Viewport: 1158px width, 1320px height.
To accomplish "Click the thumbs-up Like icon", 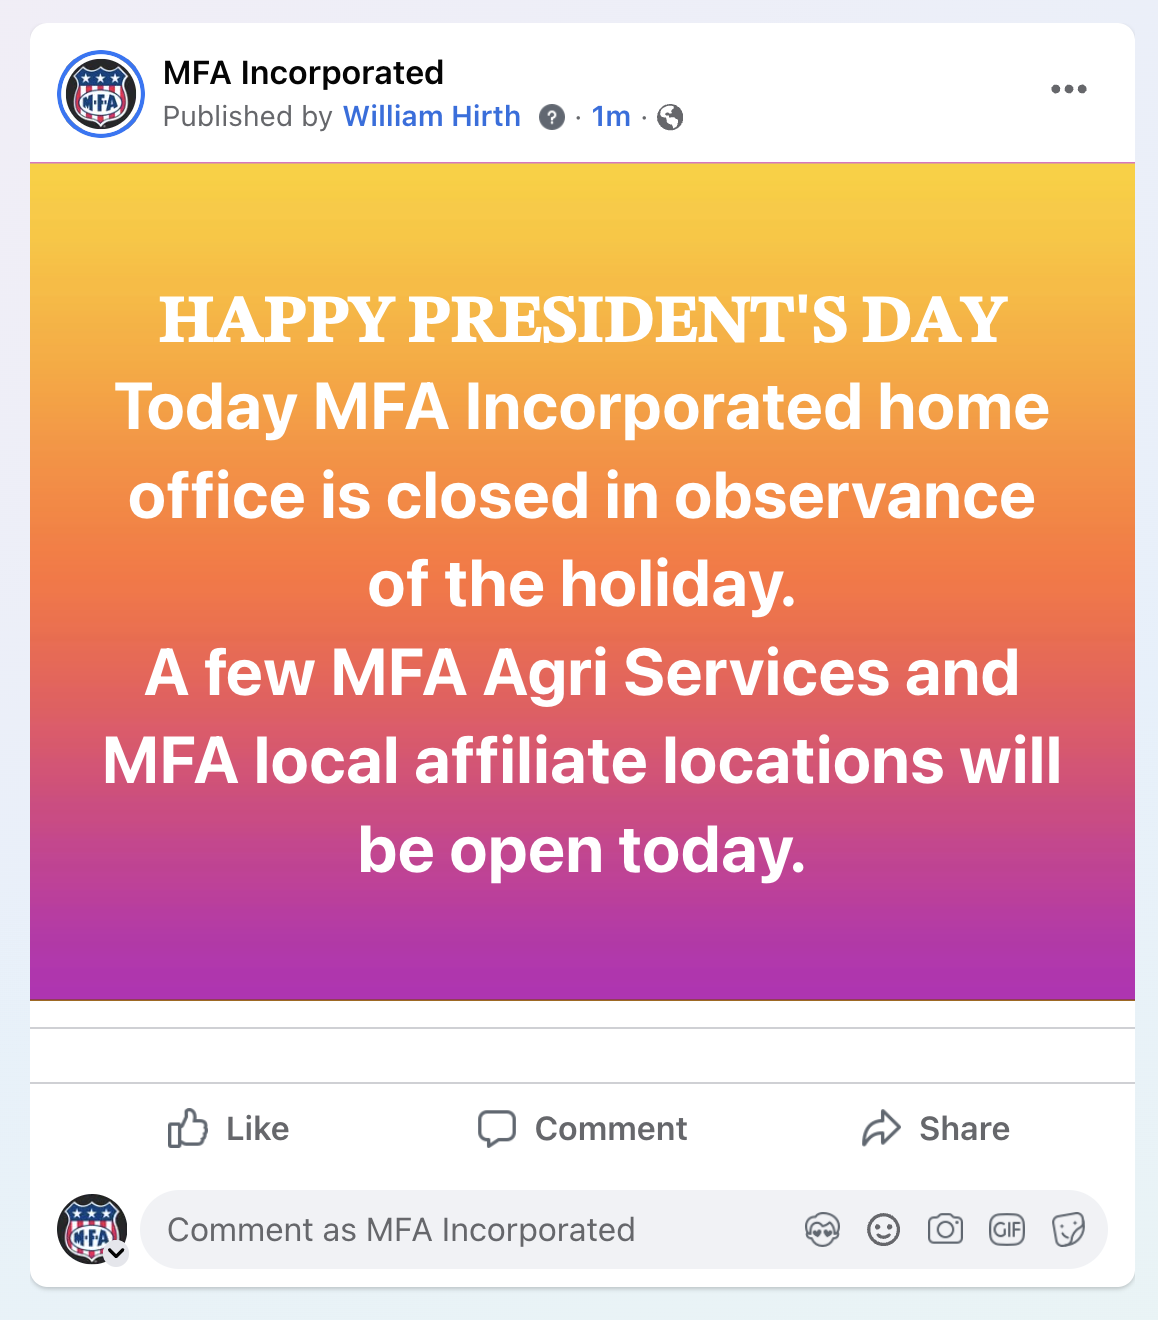I will click(187, 1128).
